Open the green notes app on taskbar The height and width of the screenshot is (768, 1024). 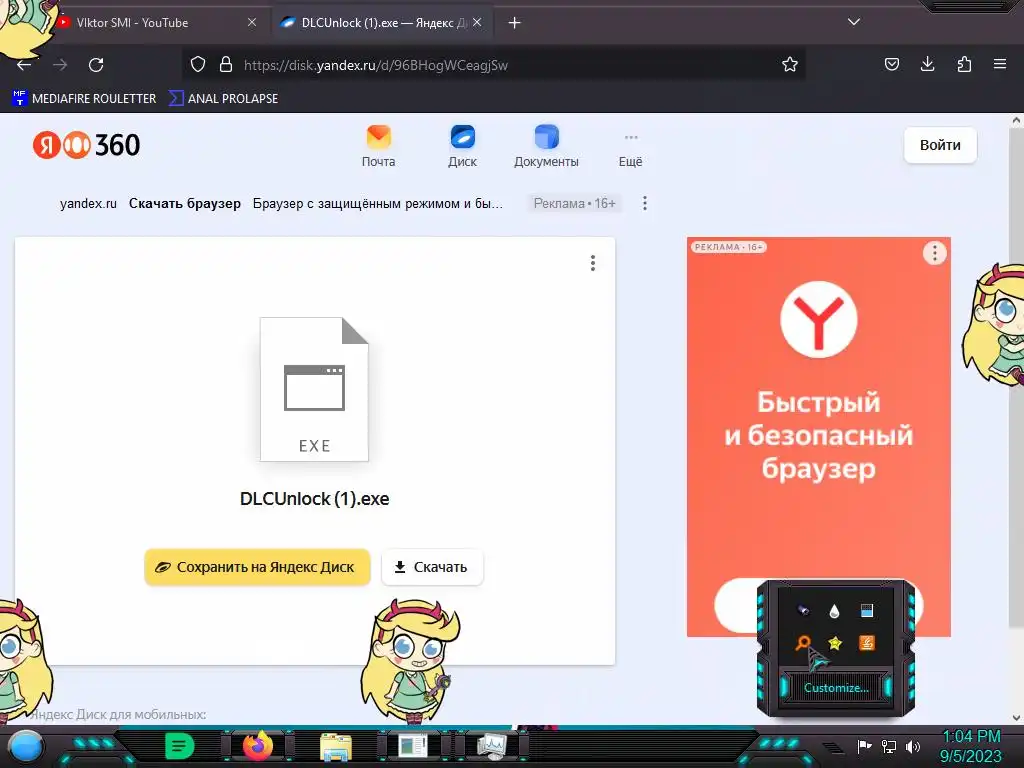(x=180, y=746)
